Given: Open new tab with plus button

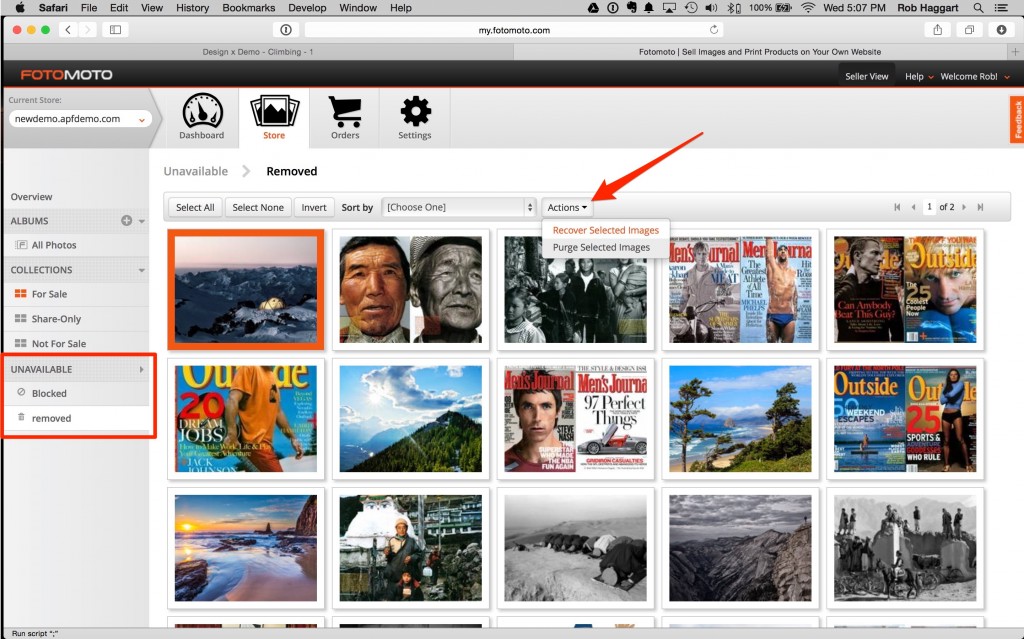Looking at the screenshot, I should coord(1016,52).
